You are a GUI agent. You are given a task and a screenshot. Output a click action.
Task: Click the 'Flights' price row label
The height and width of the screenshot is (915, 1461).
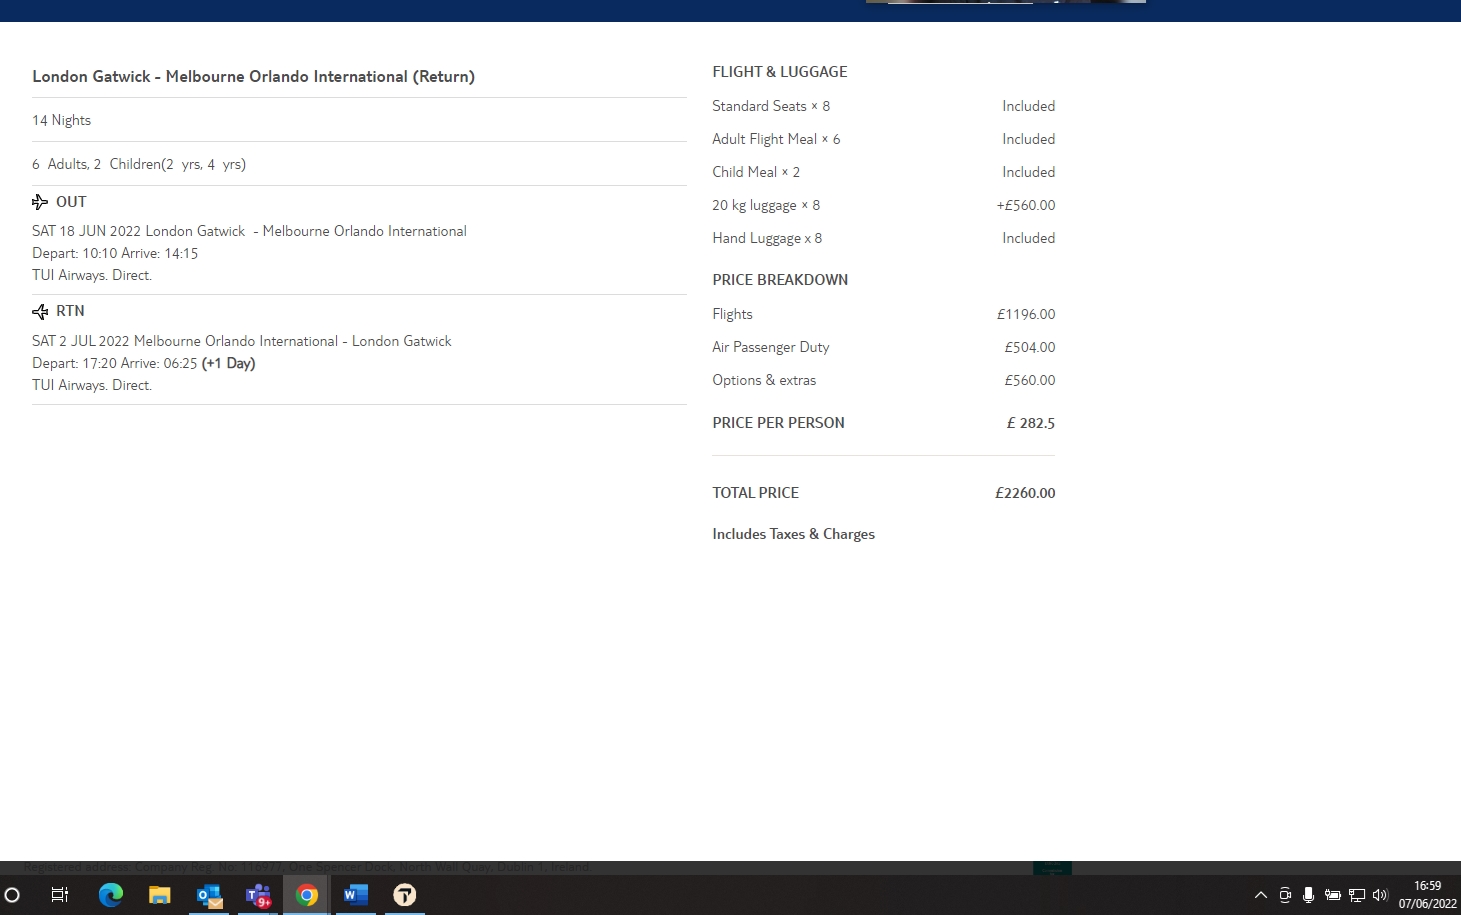[732, 314]
